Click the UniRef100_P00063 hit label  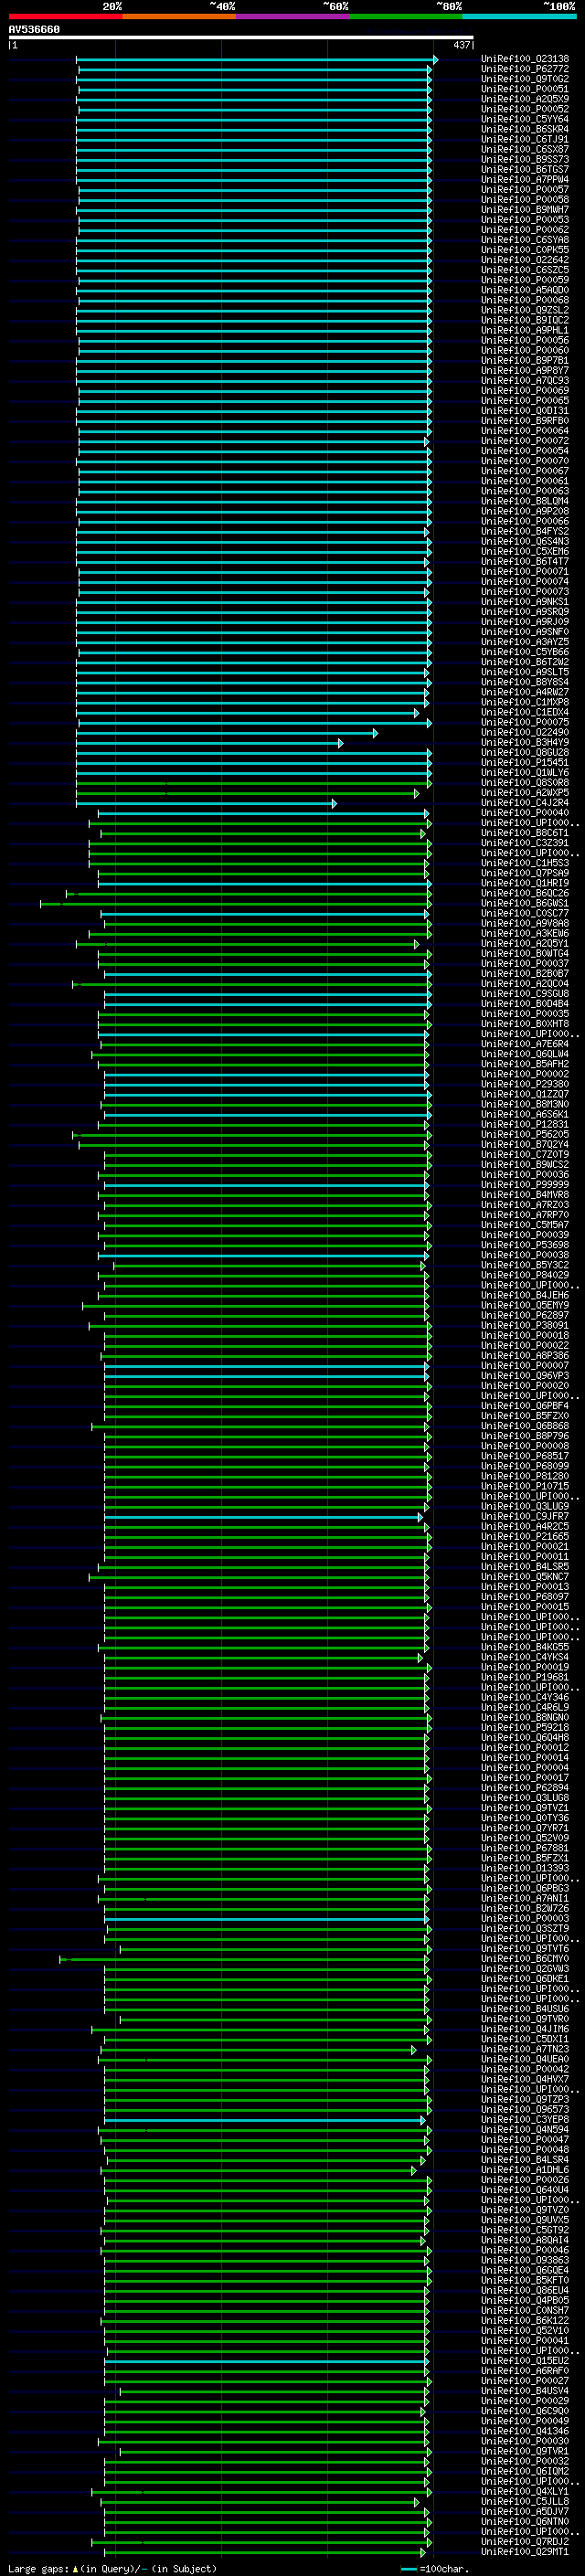tap(525, 491)
